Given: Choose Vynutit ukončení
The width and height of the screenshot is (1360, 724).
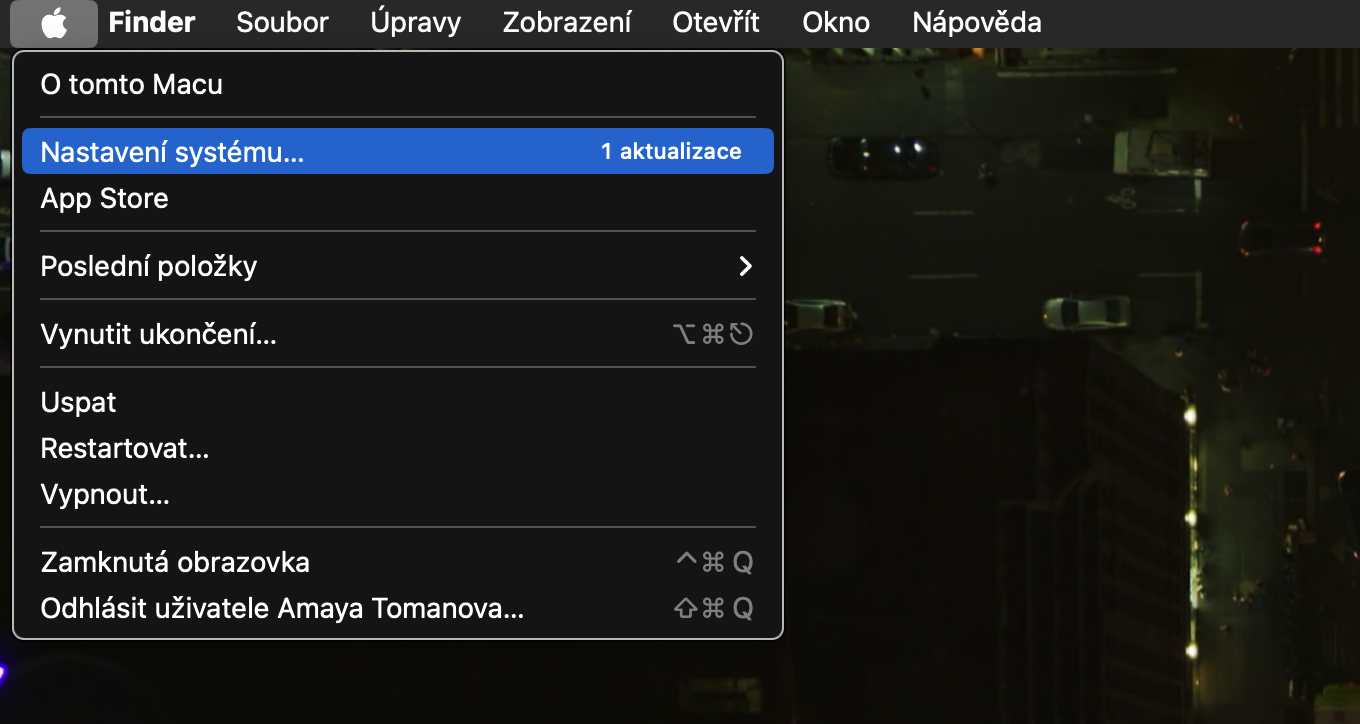Looking at the screenshot, I should click(x=397, y=334).
